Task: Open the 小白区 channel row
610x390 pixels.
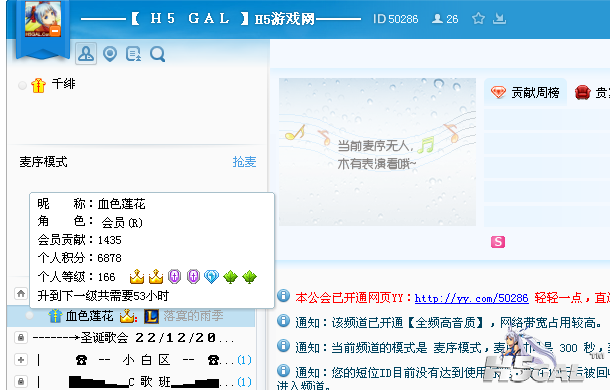Action: click(x=144, y=360)
